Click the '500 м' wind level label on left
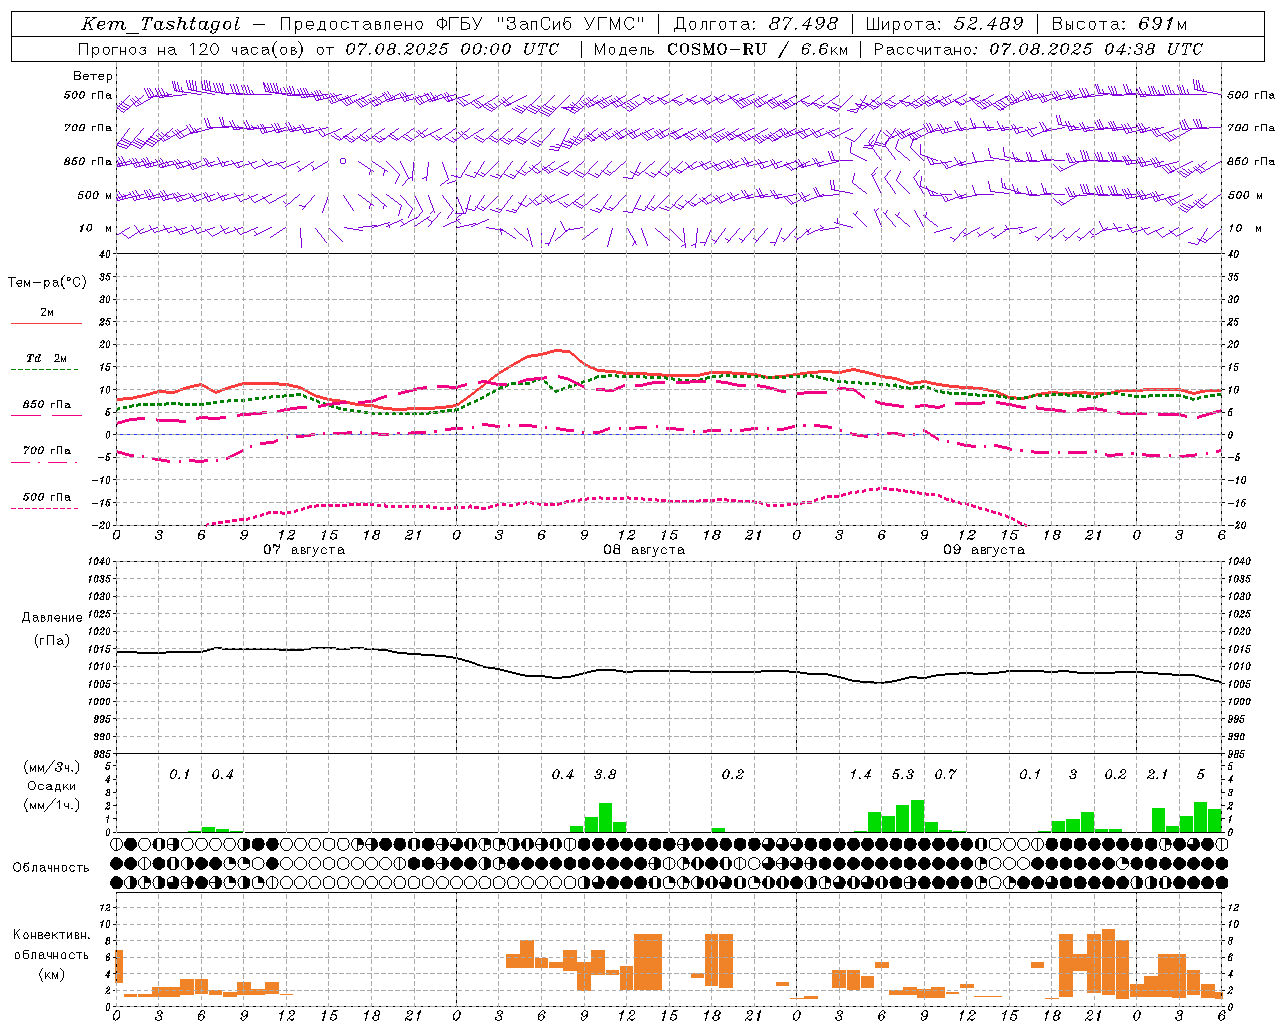Image resolution: width=1280 pixels, height=1024 pixels. point(95,196)
